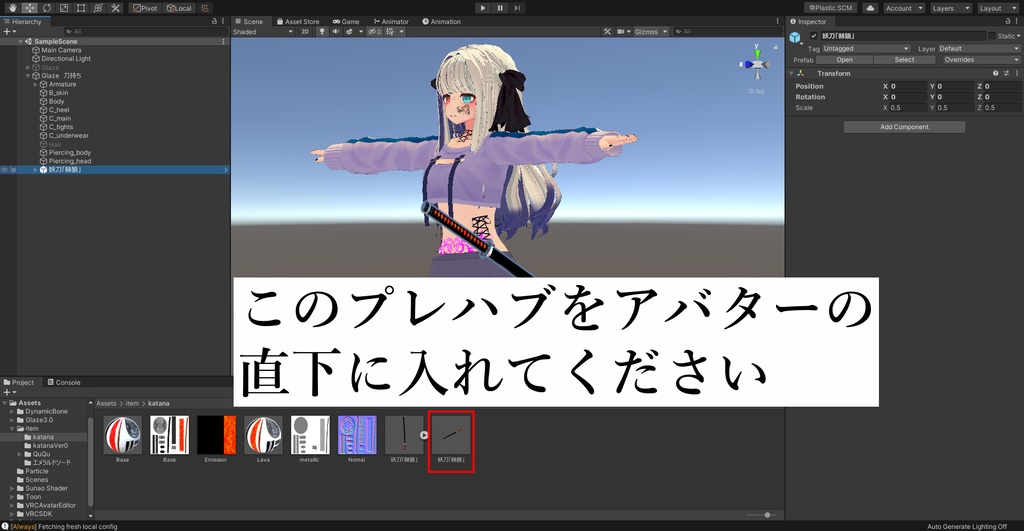Open the scene component tools icon
This screenshot has width=1024, height=531.
(x=607, y=31)
